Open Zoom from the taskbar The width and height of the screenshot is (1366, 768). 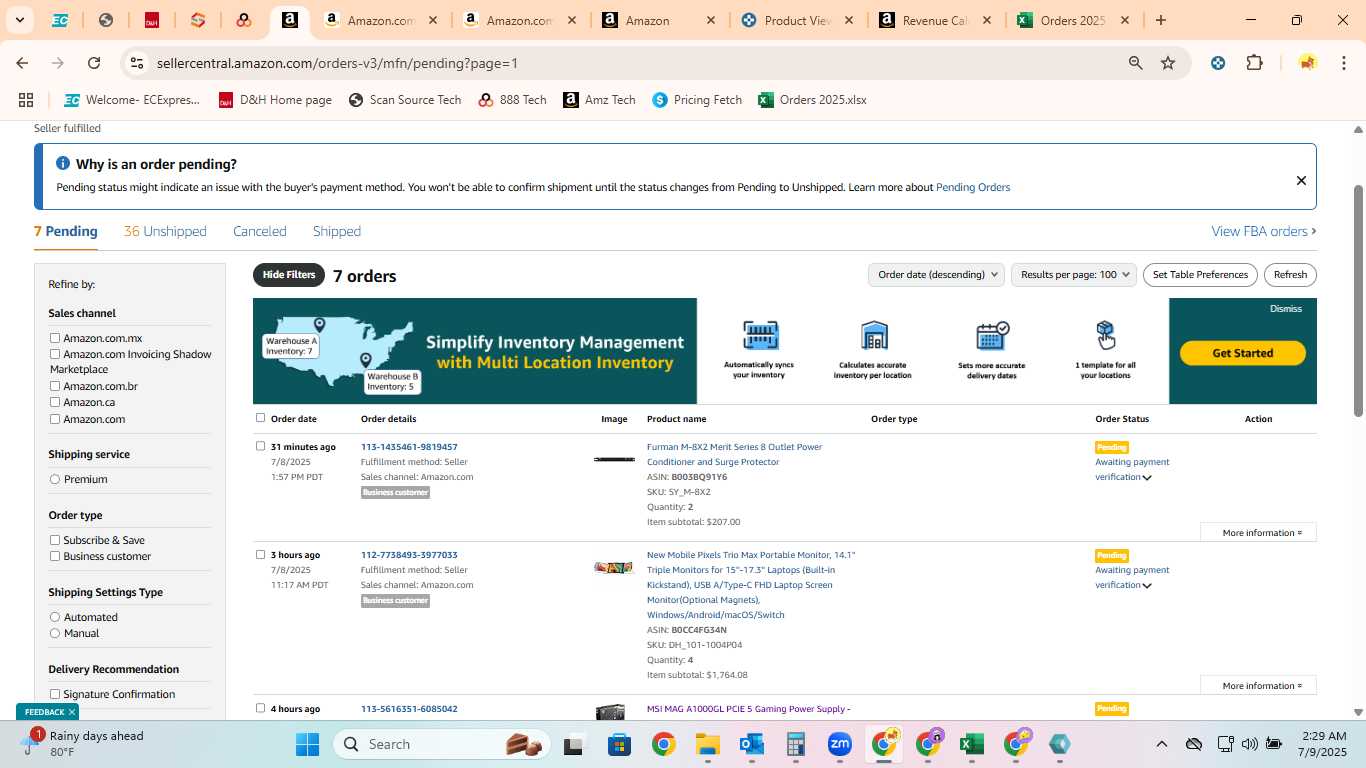[x=840, y=744]
